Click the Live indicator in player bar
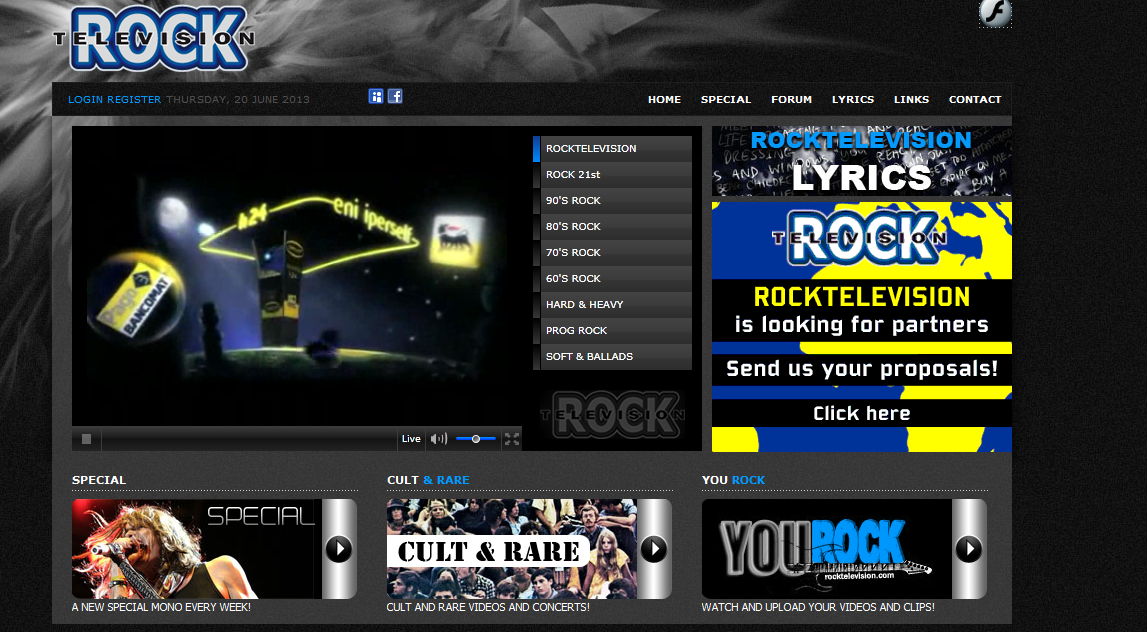The image size is (1147, 632). [x=411, y=439]
